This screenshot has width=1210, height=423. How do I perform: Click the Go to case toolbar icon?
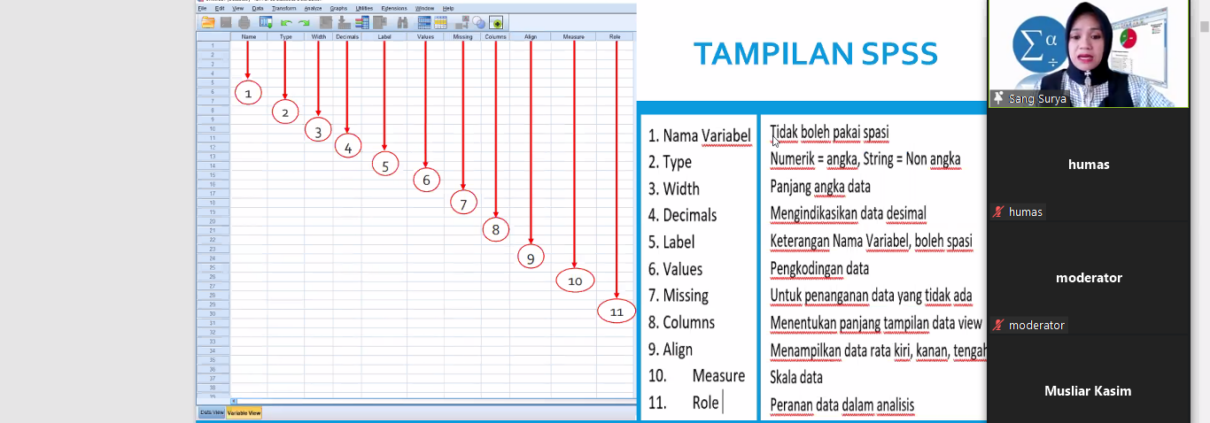click(326, 22)
